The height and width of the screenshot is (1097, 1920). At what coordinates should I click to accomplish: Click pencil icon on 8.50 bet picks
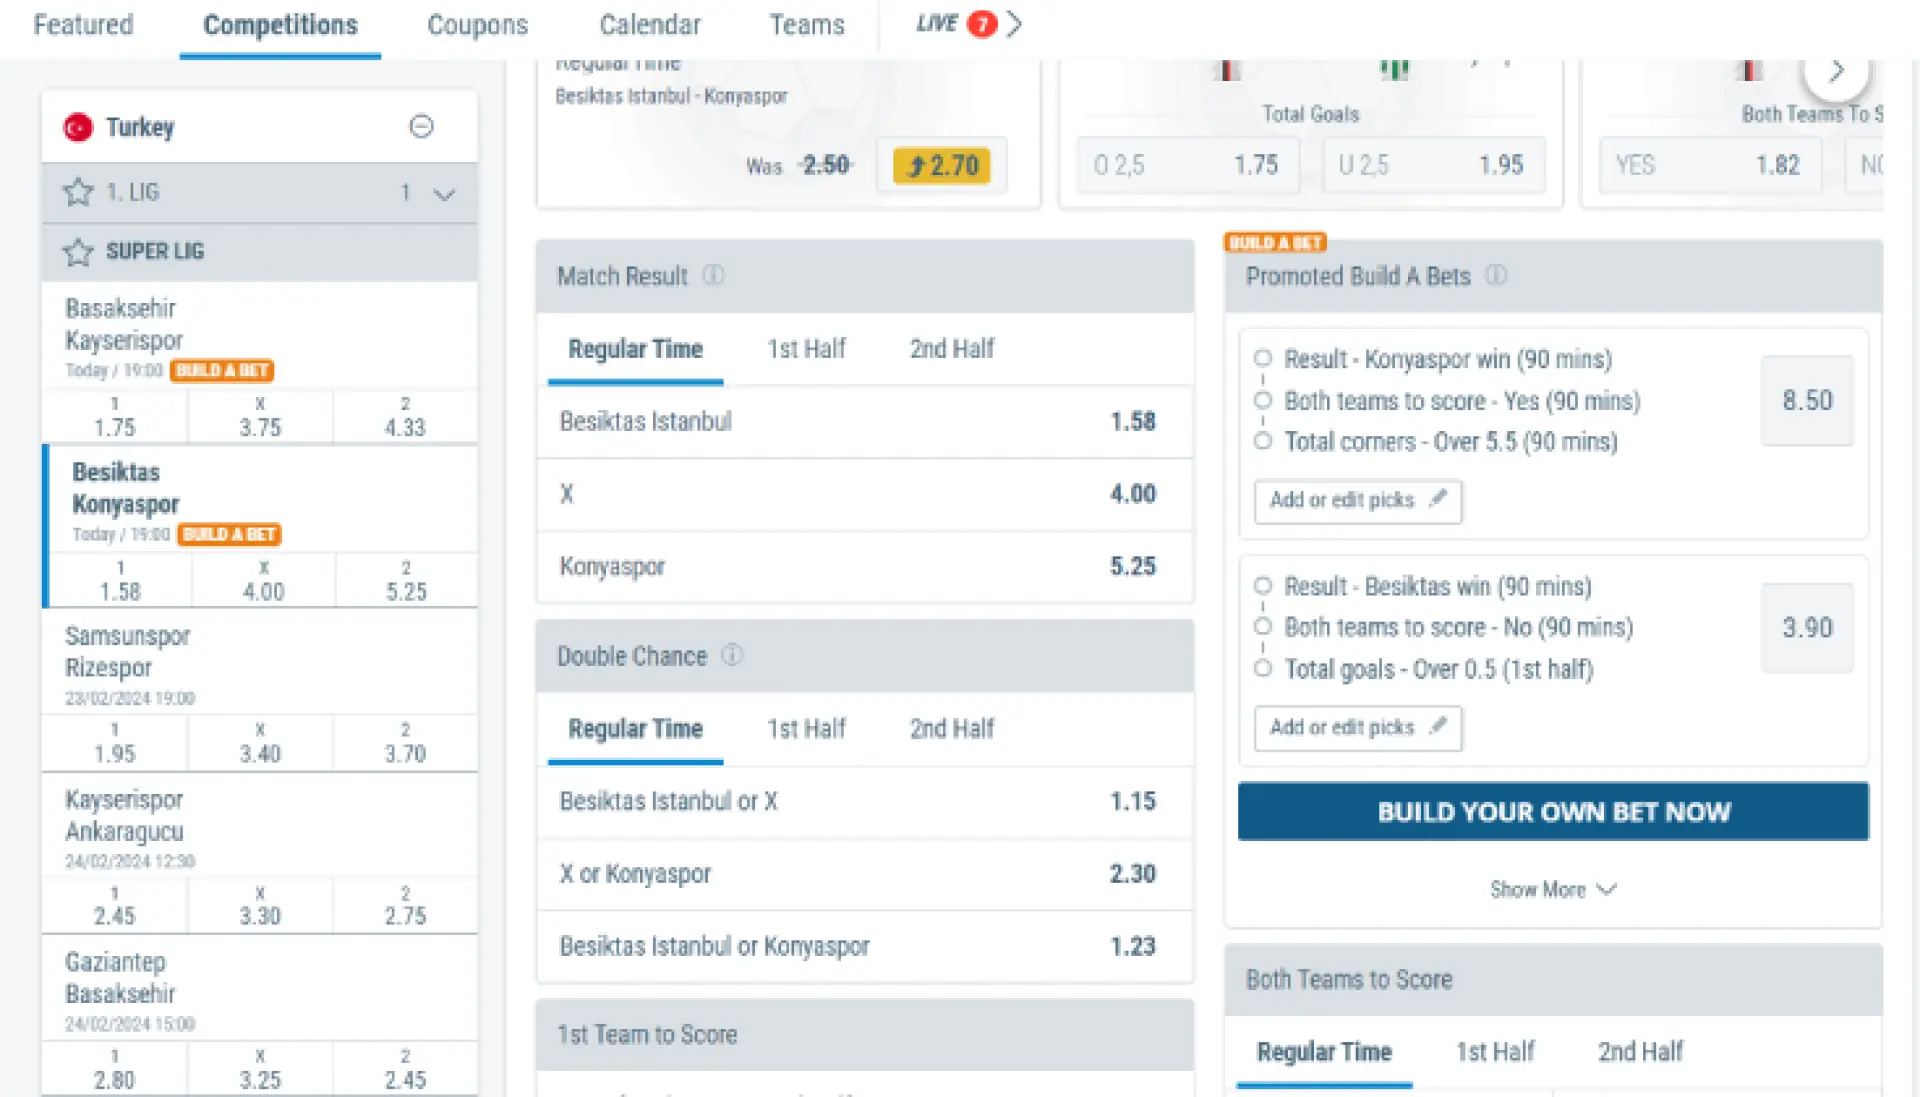click(x=1438, y=498)
